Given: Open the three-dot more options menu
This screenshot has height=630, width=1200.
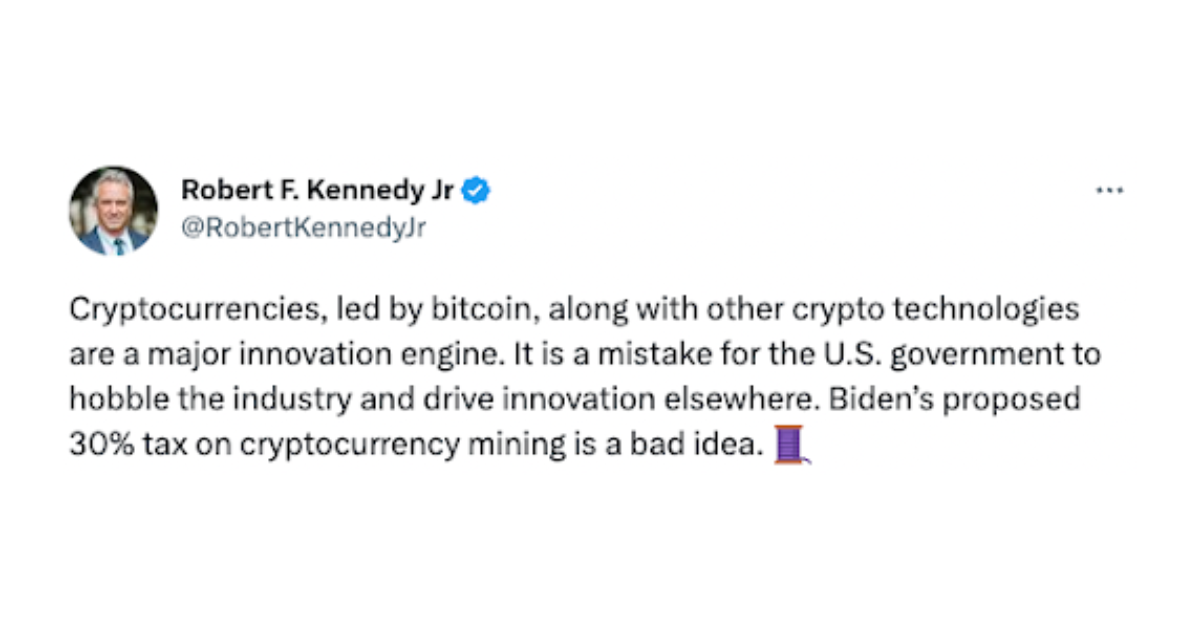Looking at the screenshot, I should [1110, 190].
